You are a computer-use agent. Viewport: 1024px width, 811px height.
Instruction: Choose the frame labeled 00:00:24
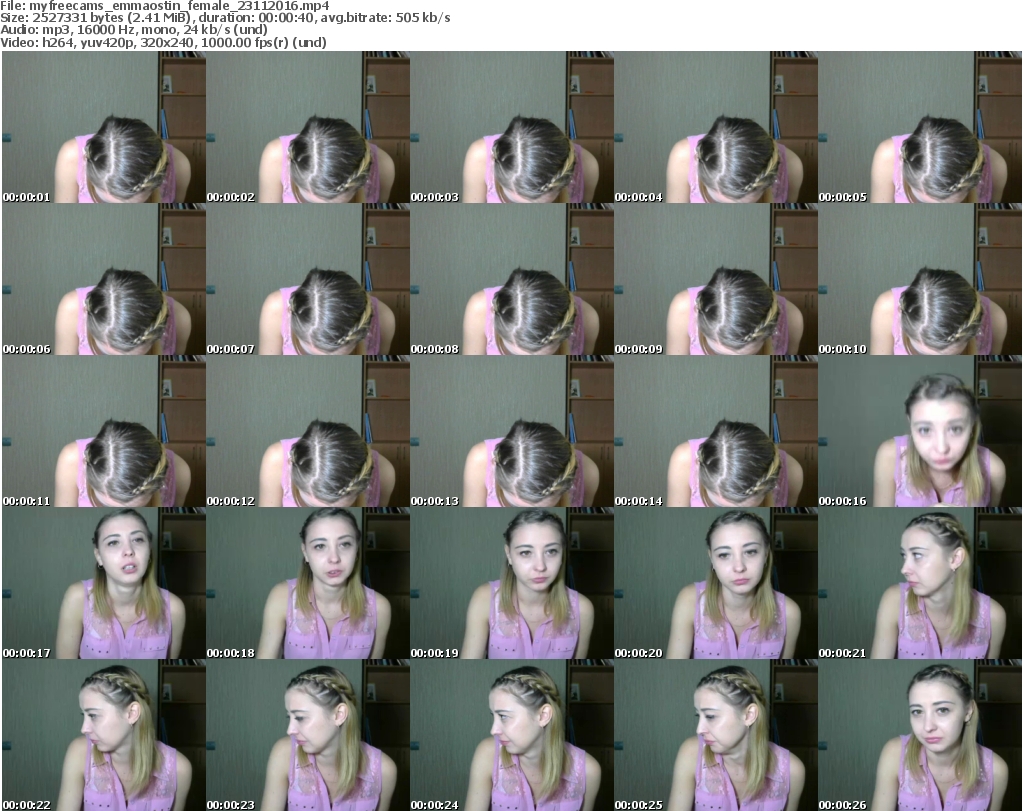511,735
